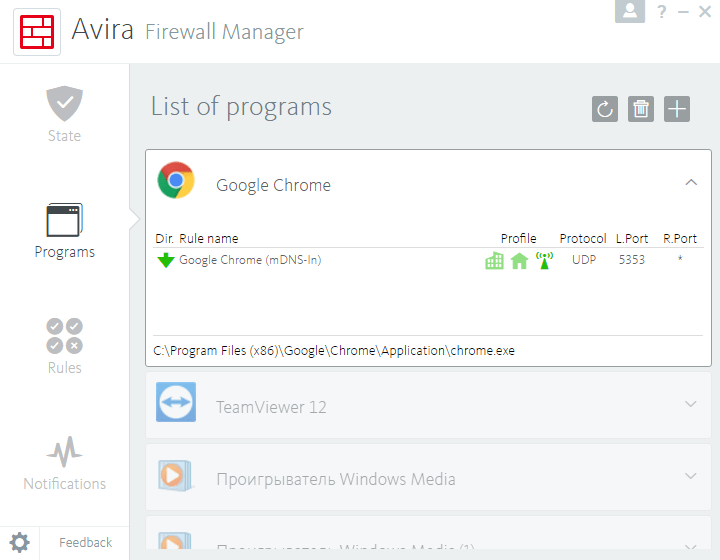Click the Windows Media player icon
Image resolution: width=720 pixels, height=560 pixels.
pyautogui.click(x=174, y=476)
